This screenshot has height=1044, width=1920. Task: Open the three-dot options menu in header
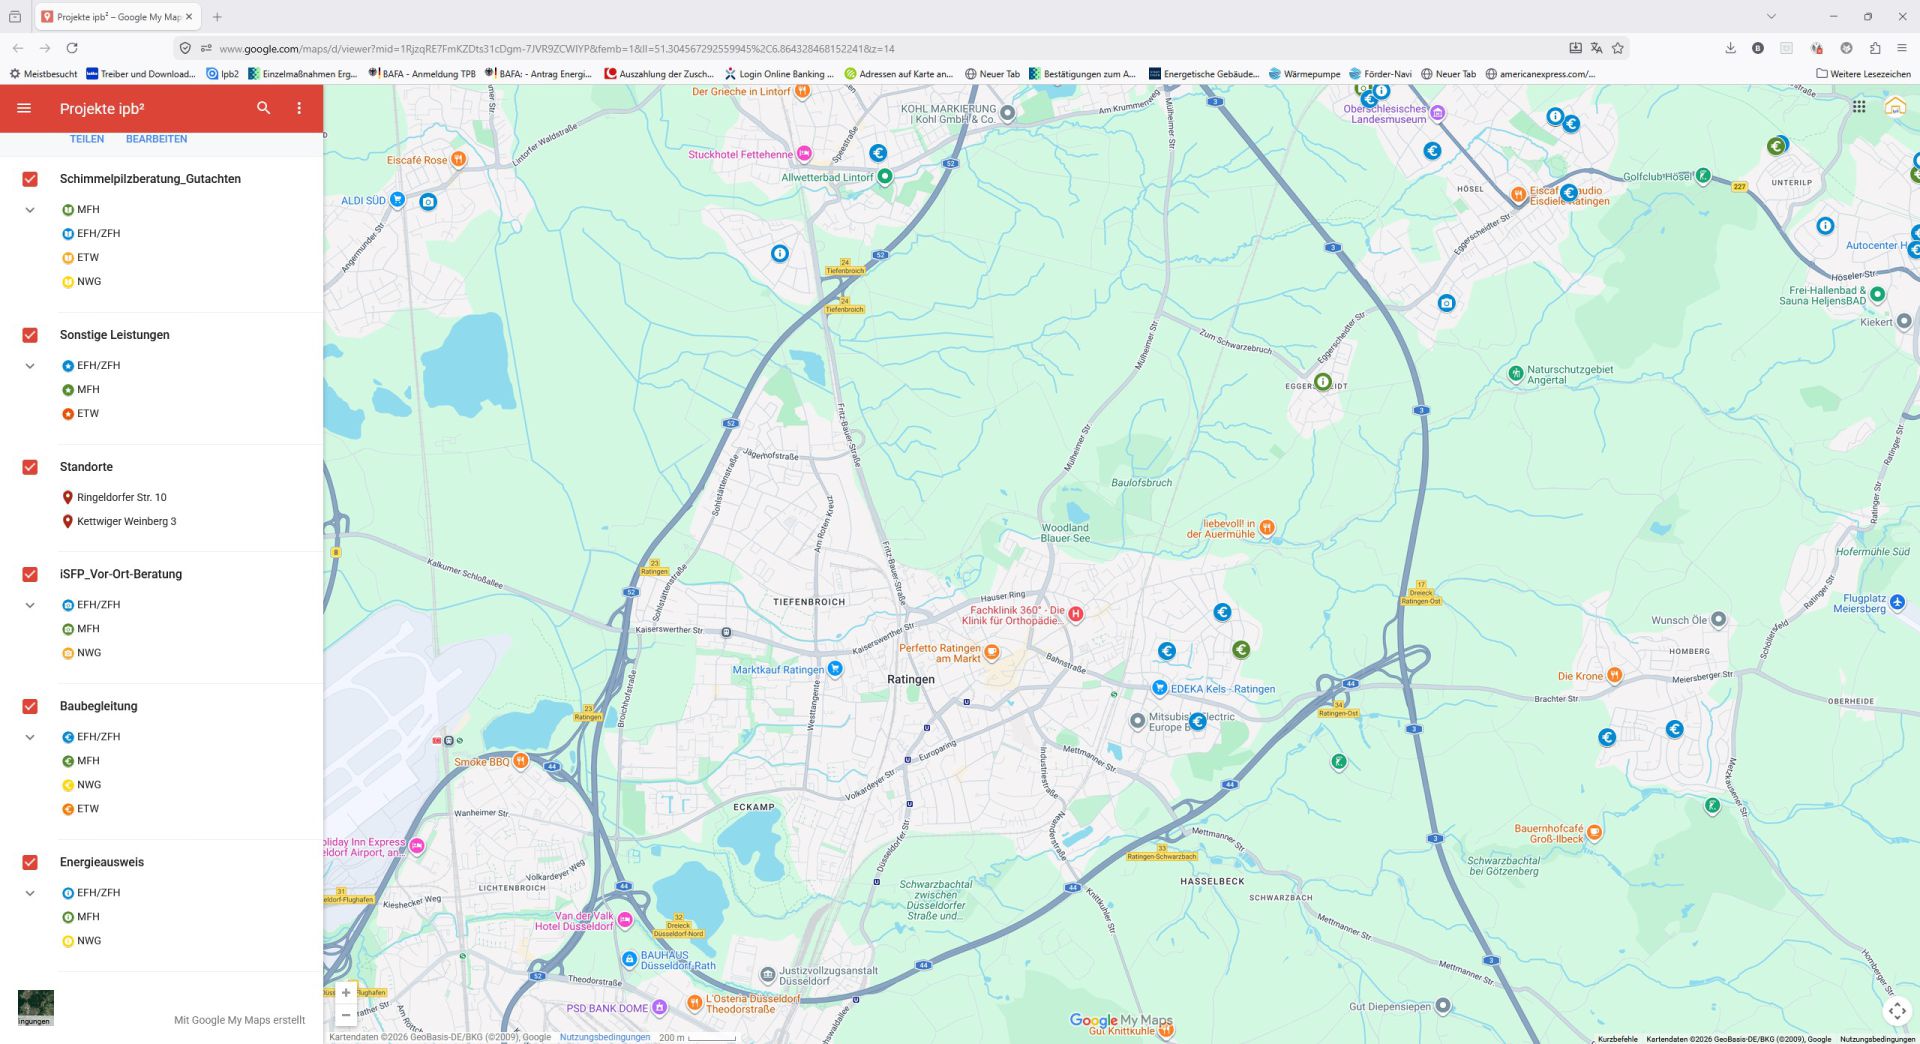299,108
